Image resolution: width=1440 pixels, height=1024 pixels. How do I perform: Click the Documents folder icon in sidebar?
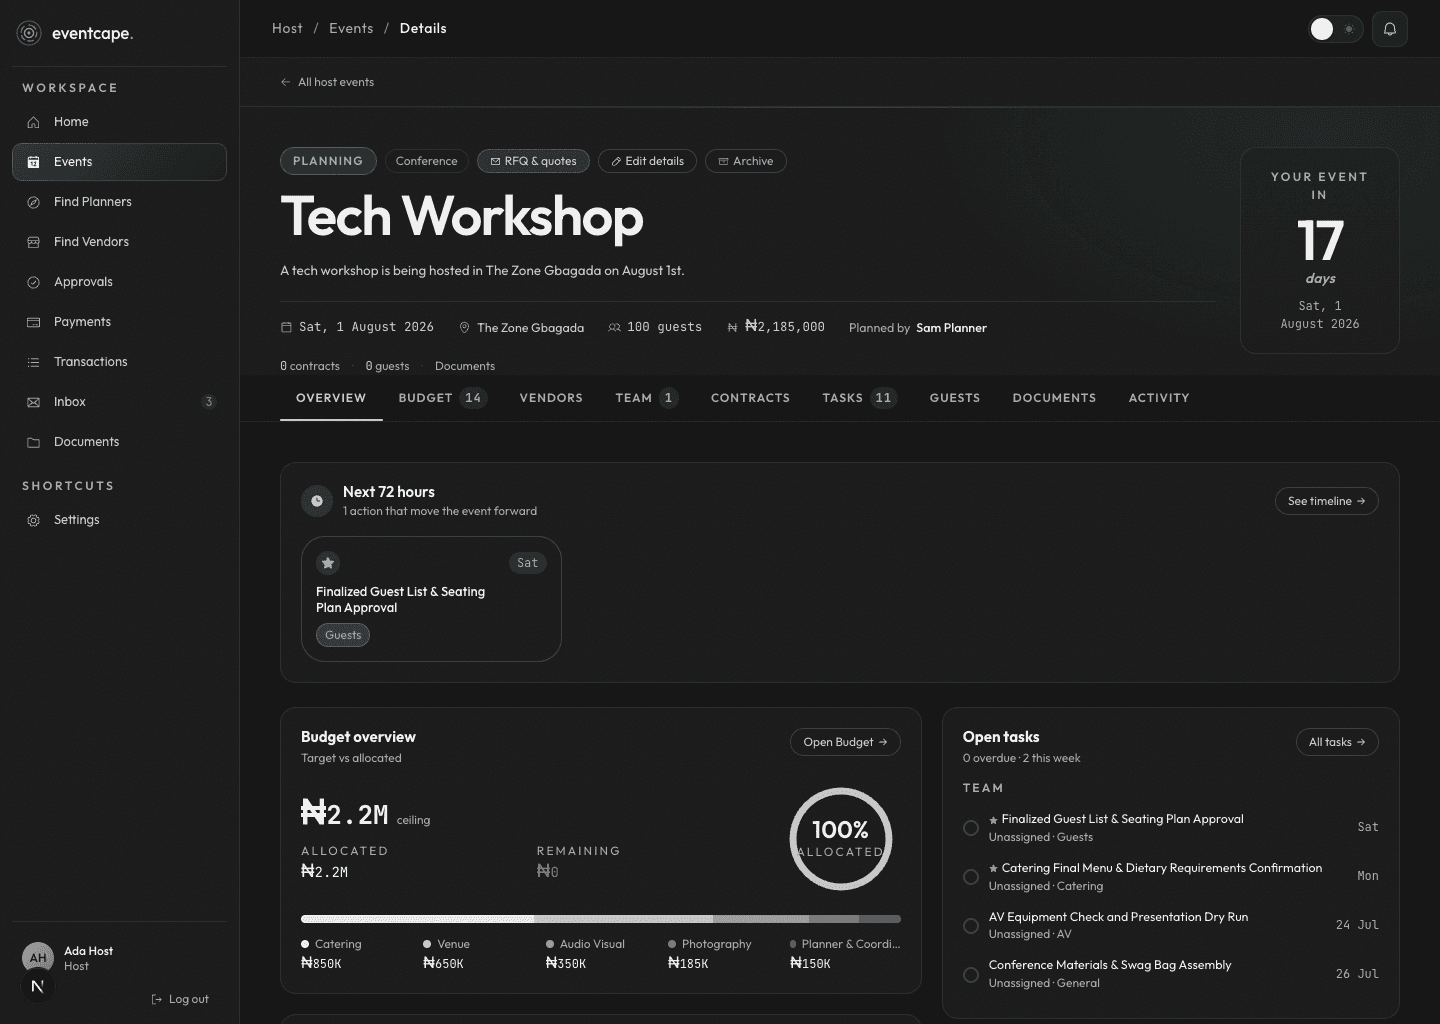33,442
